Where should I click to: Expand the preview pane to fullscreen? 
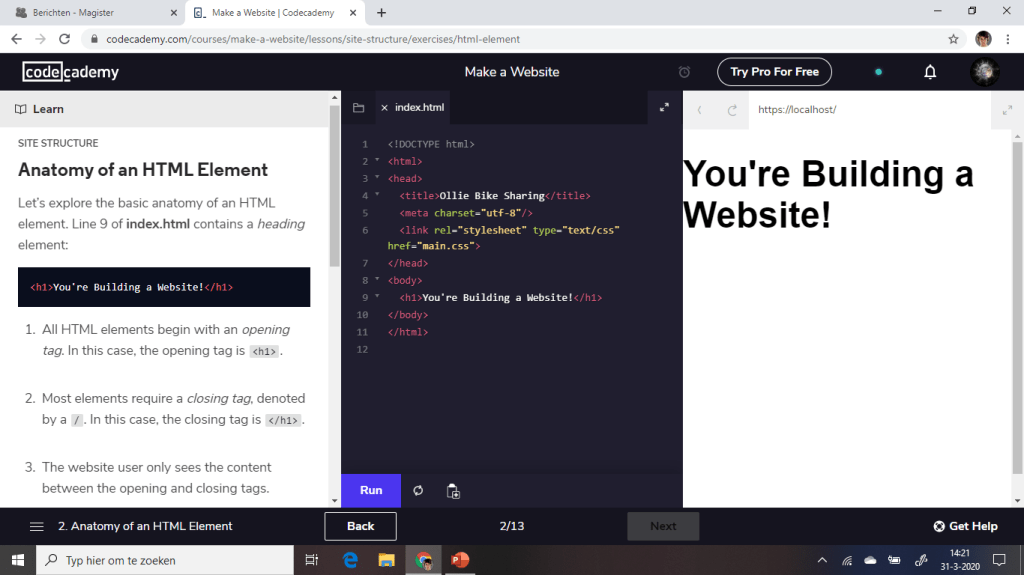[x=1006, y=110]
